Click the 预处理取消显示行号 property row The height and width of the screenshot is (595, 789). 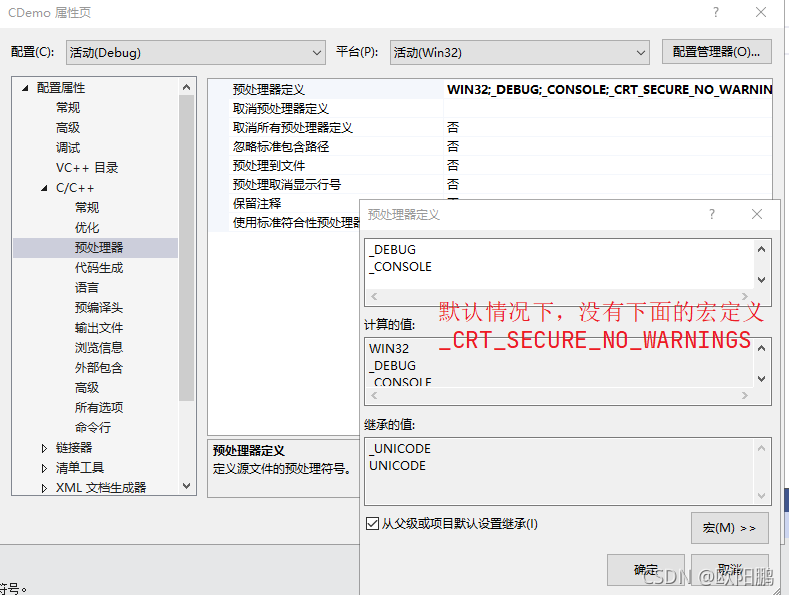(491, 184)
